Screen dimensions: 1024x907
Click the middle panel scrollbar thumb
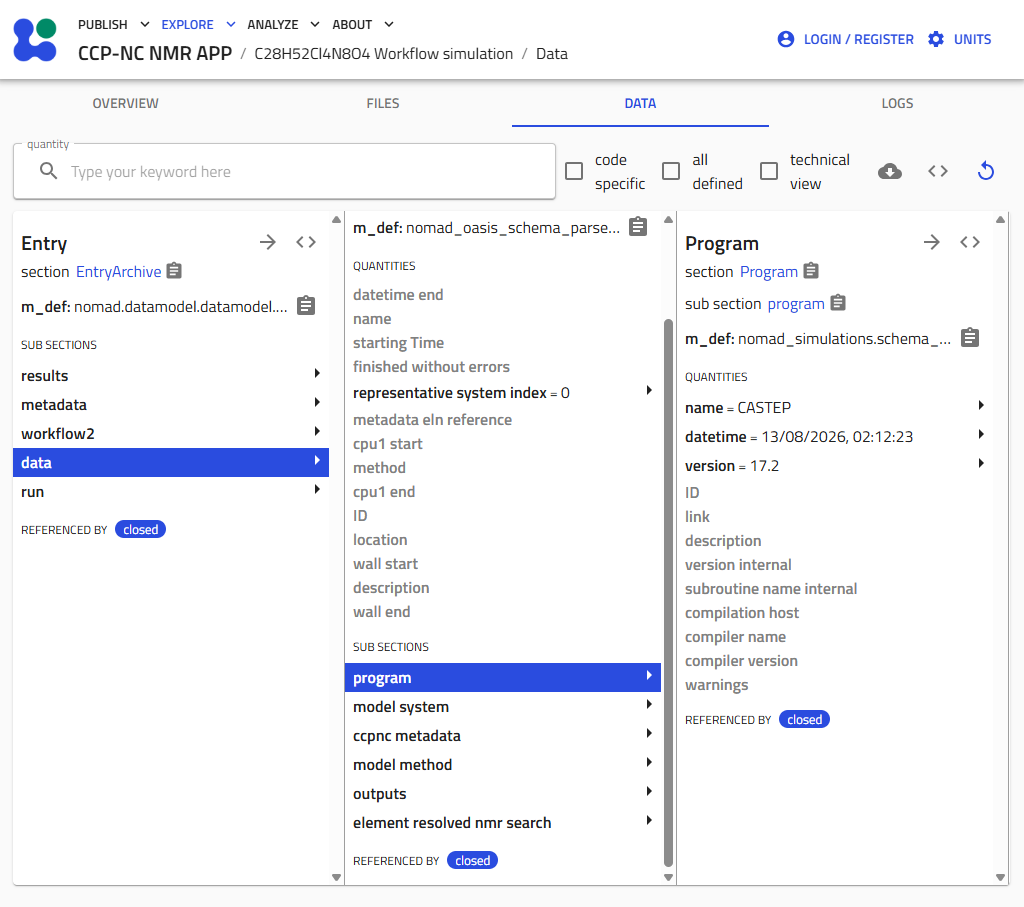point(668,592)
